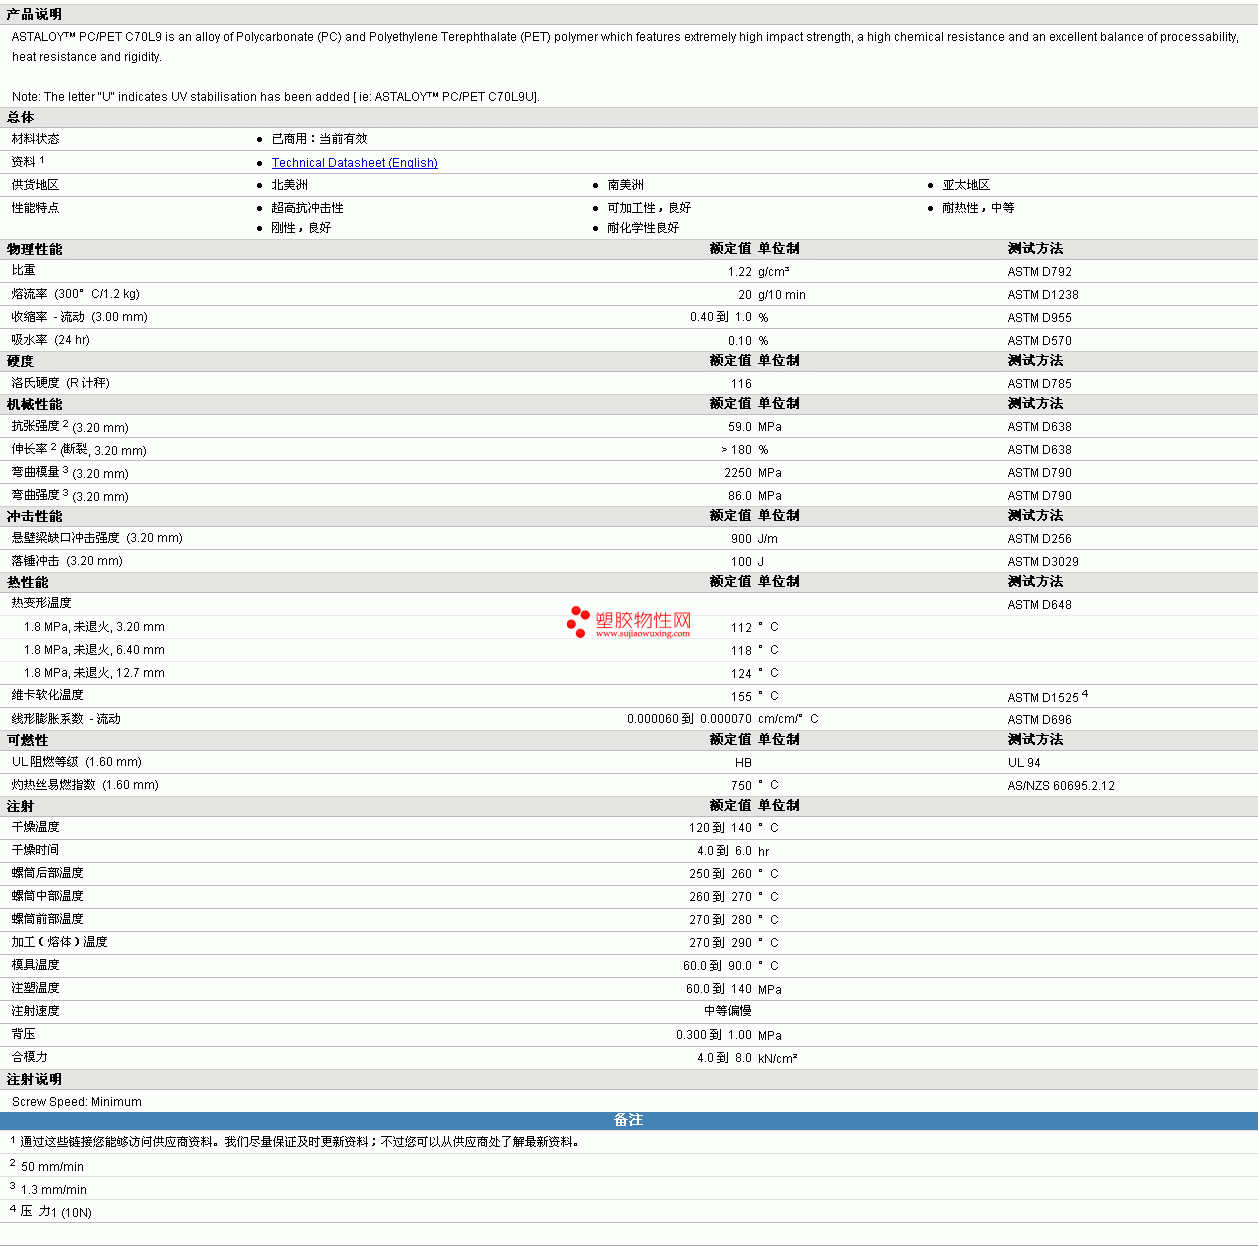The height and width of the screenshot is (1246, 1258).
Task: Select the flexural modulus value 2250
Action: (738, 473)
